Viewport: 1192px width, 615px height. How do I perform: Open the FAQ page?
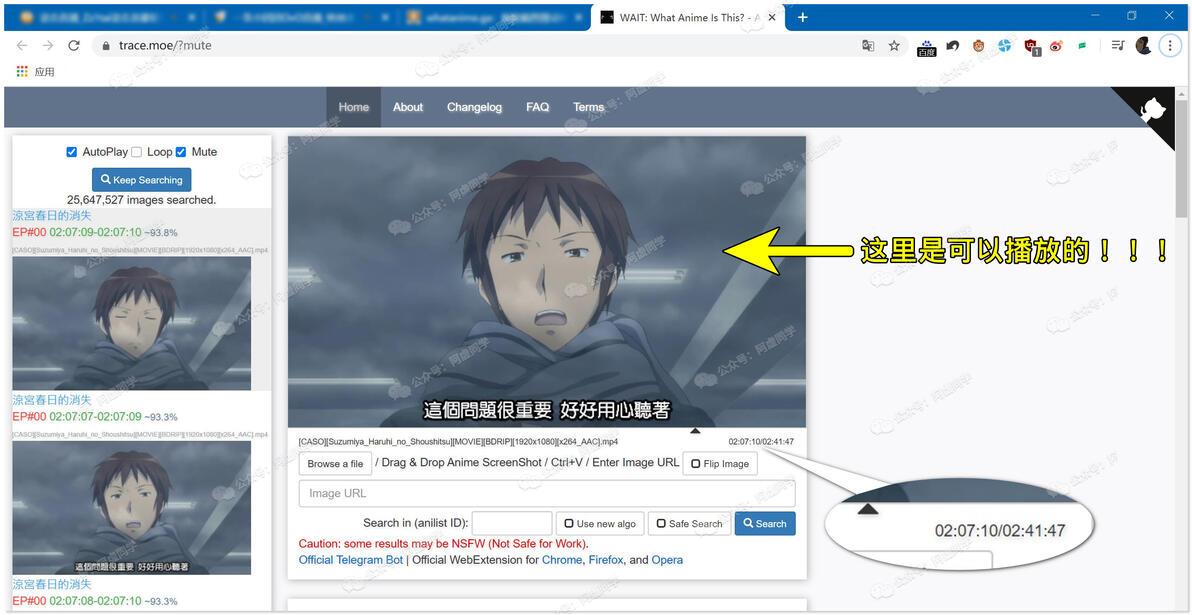pos(537,107)
